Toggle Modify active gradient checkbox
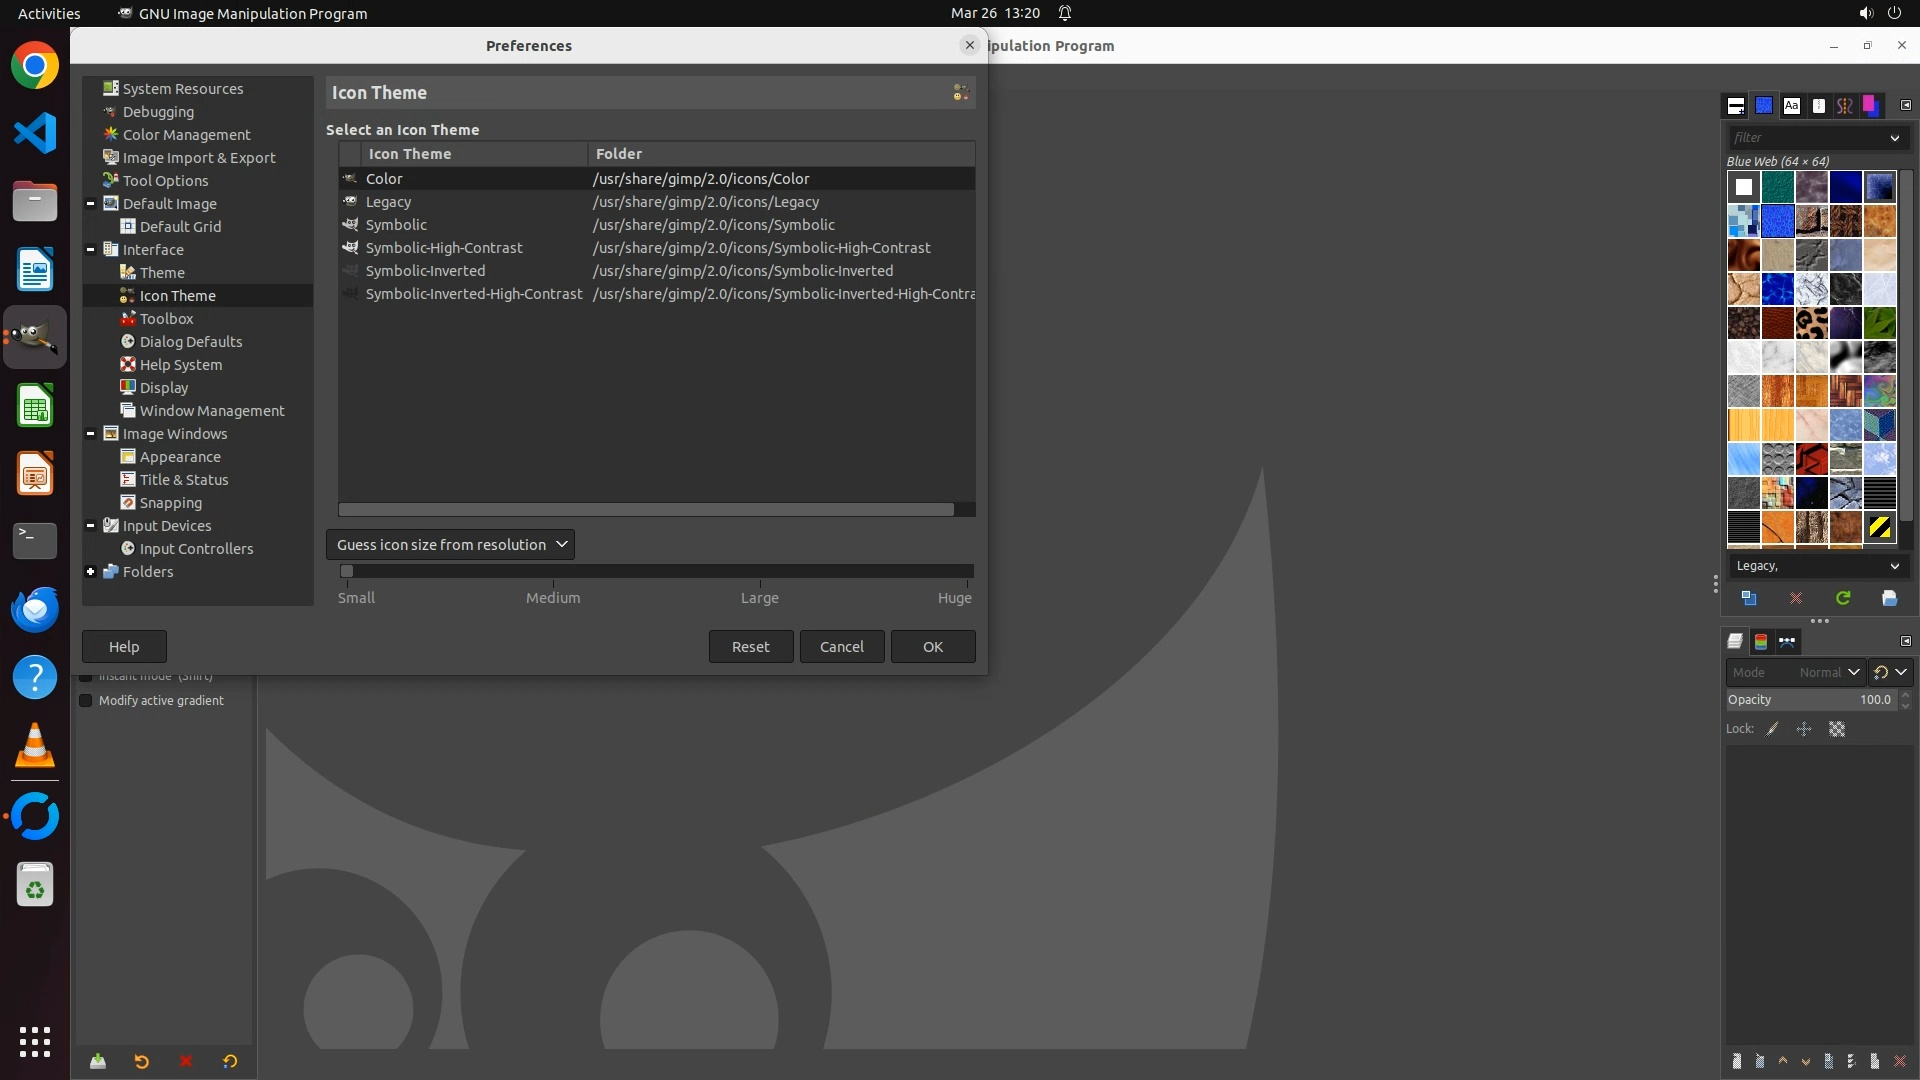This screenshot has height=1080, width=1920. pos(86,701)
